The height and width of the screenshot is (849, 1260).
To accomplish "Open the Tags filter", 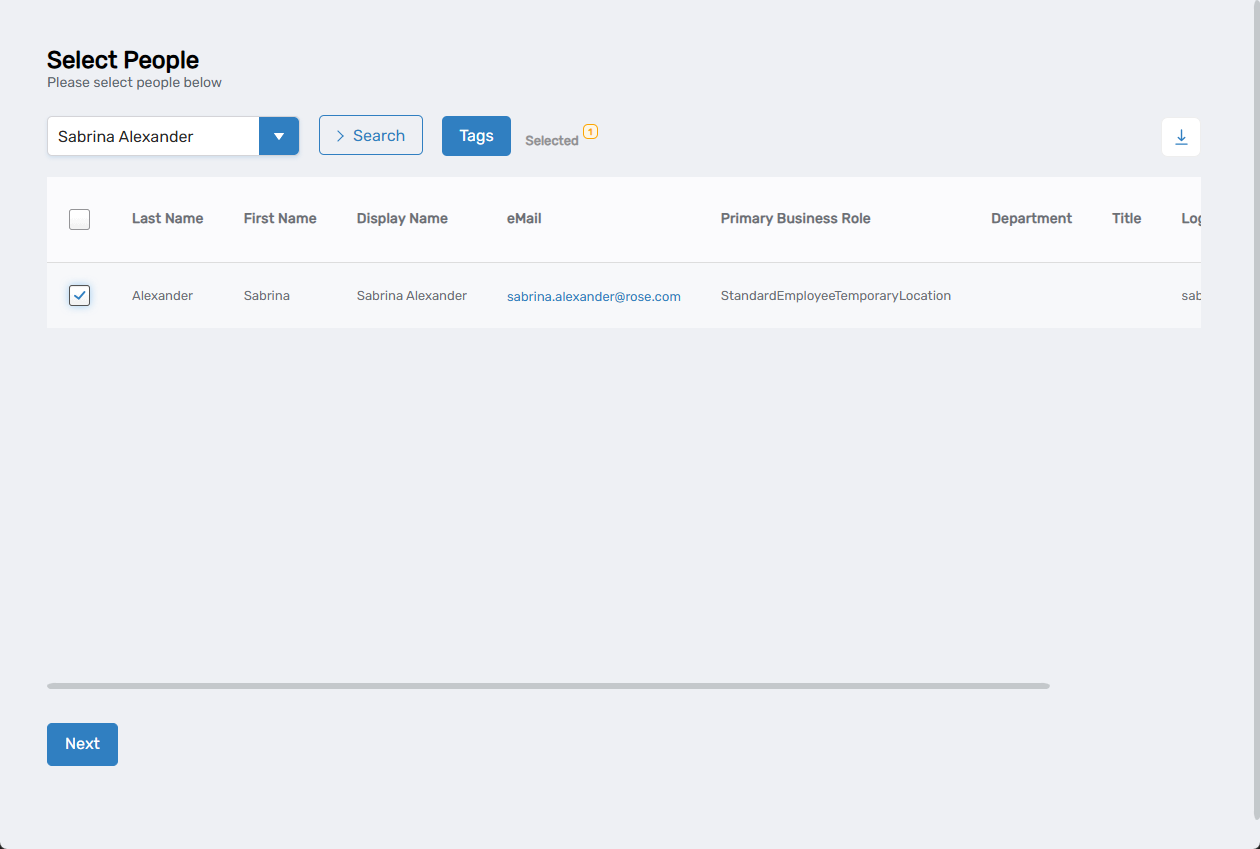I will pos(476,136).
